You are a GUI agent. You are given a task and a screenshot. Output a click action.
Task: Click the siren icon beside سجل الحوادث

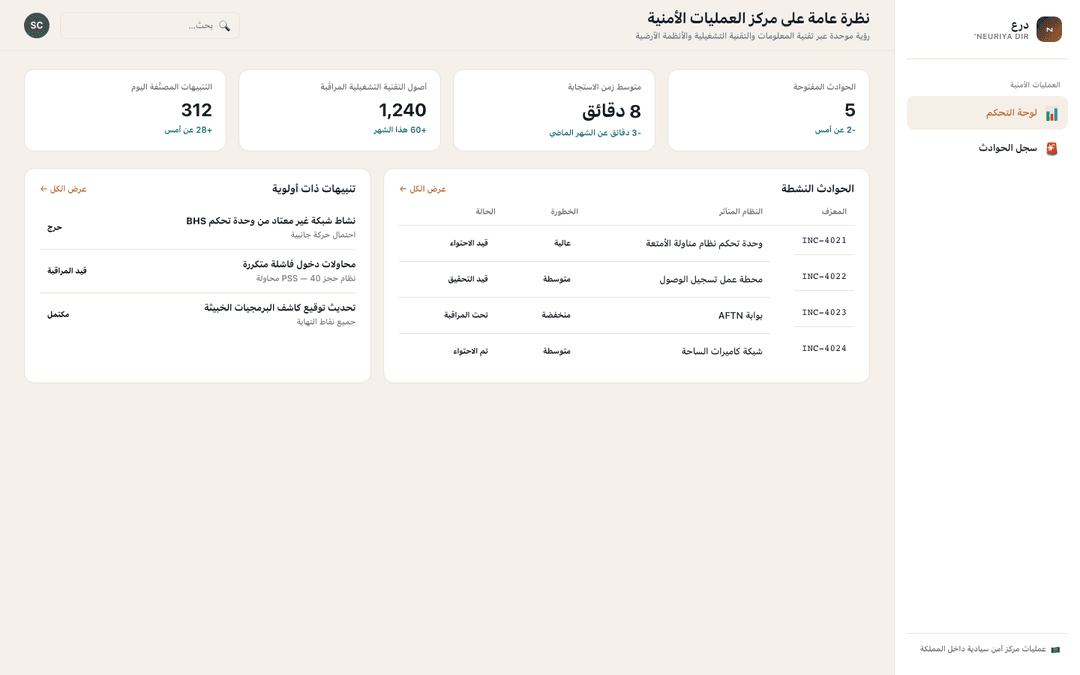coord(1052,149)
